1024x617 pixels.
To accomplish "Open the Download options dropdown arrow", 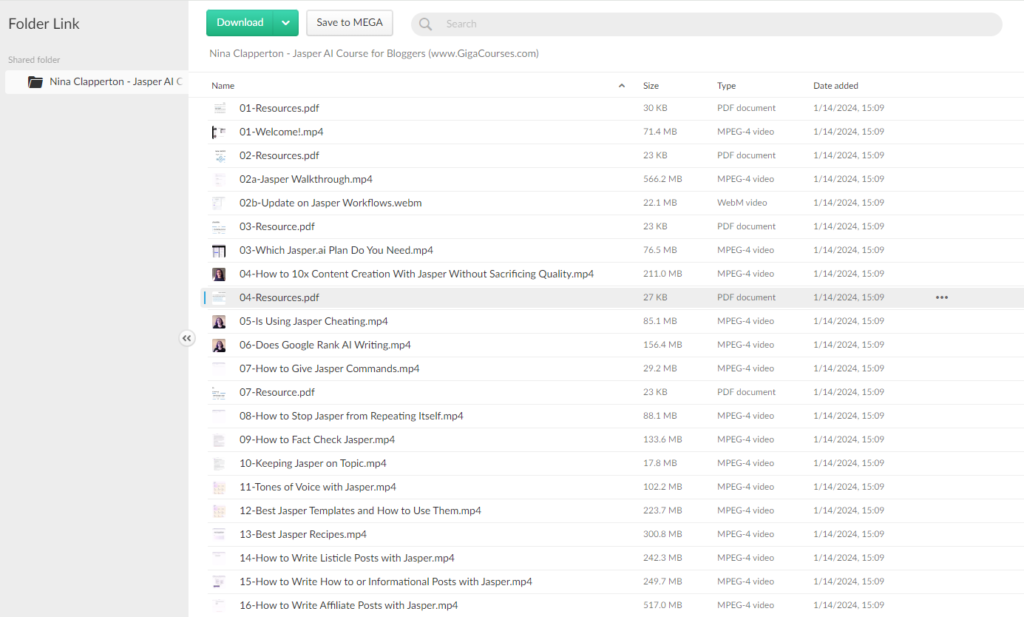I will coord(287,22).
